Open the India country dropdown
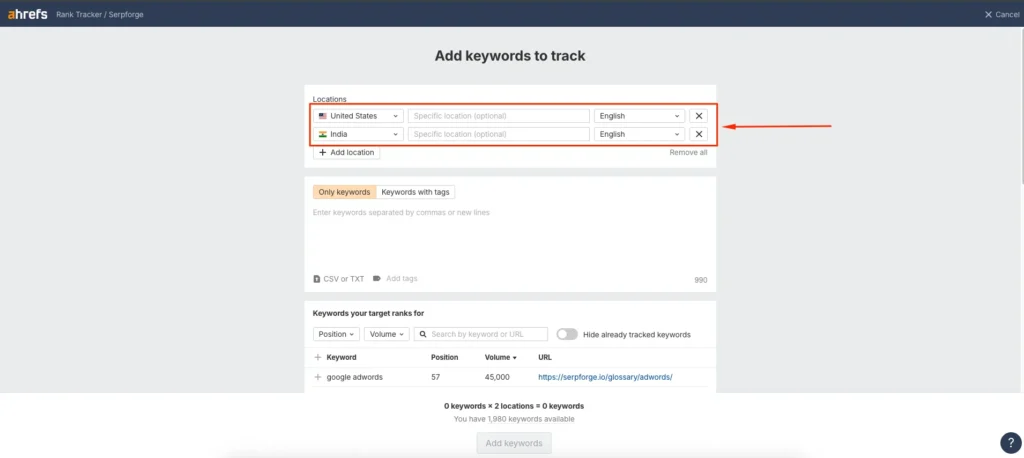The height and width of the screenshot is (458, 1024). pos(359,134)
